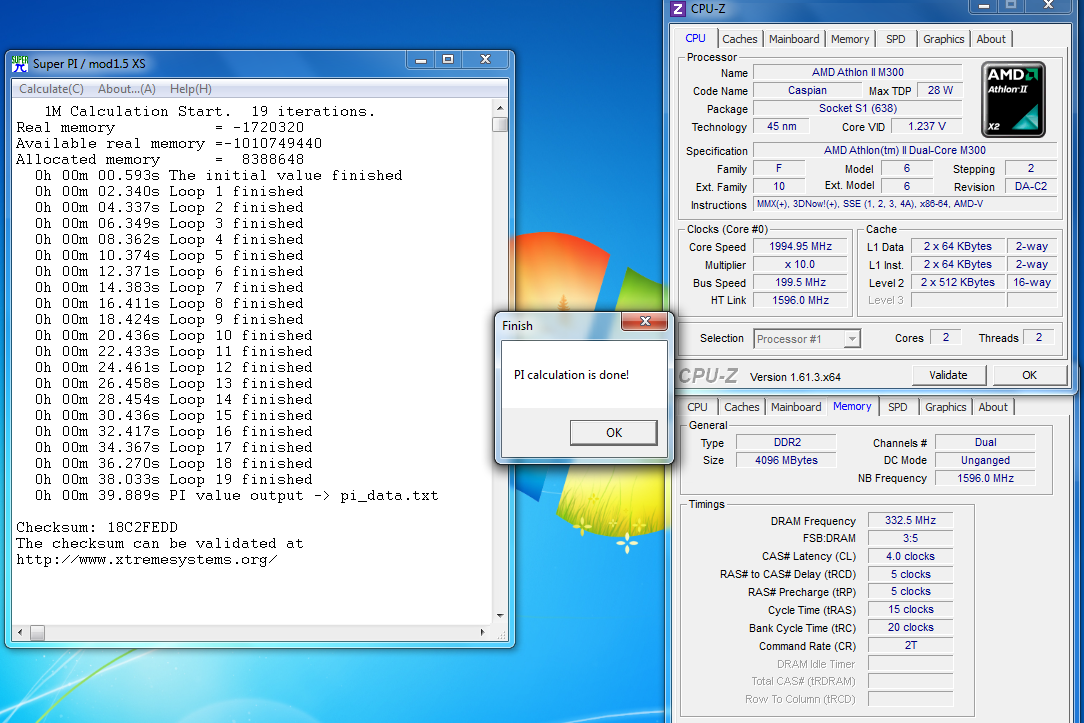
Task: Close the CPU-Z window
Action: point(1048,6)
